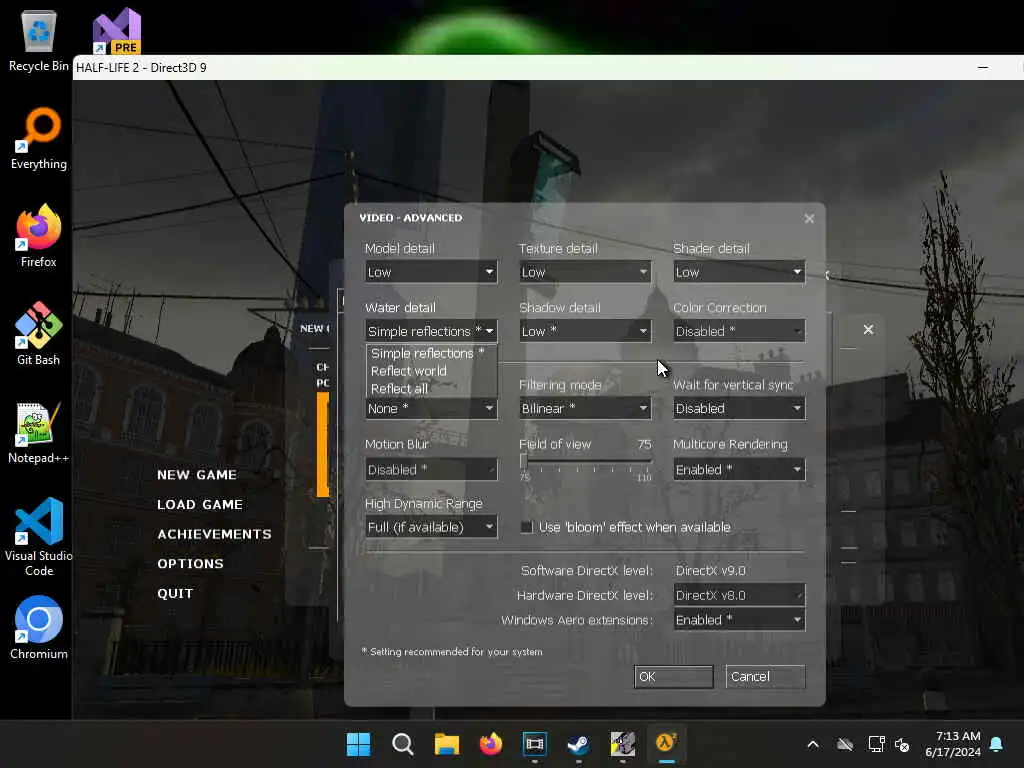Open the Filtering mode dropdown
1024x768 pixels.
(x=585, y=408)
